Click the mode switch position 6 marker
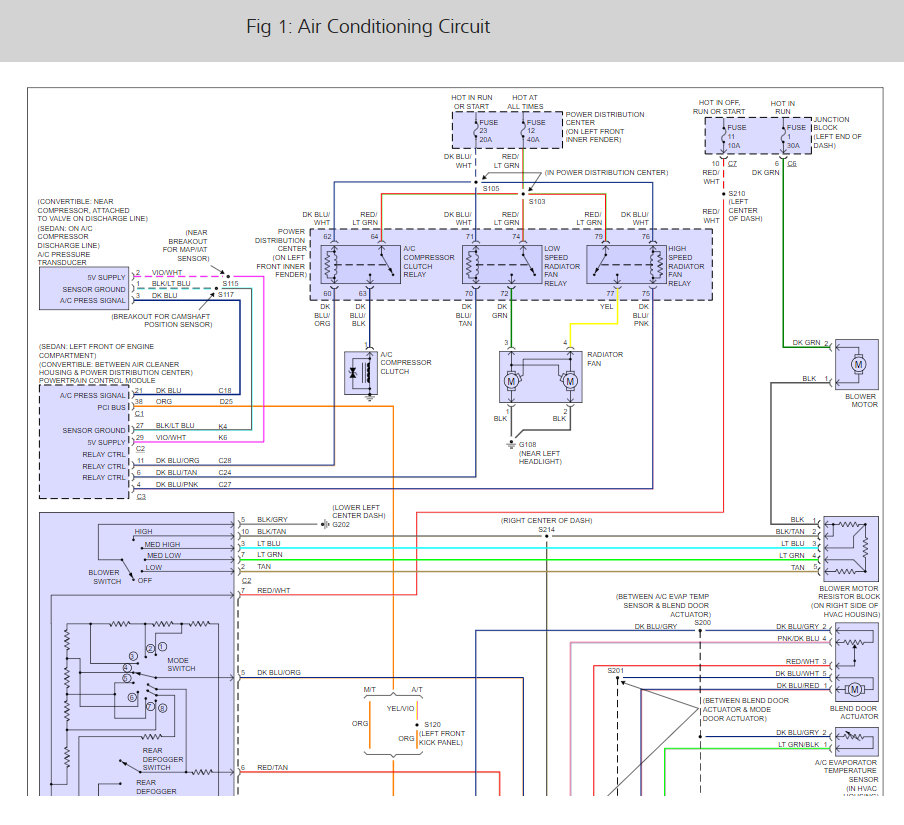This screenshot has width=904, height=825. click(x=132, y=697)
